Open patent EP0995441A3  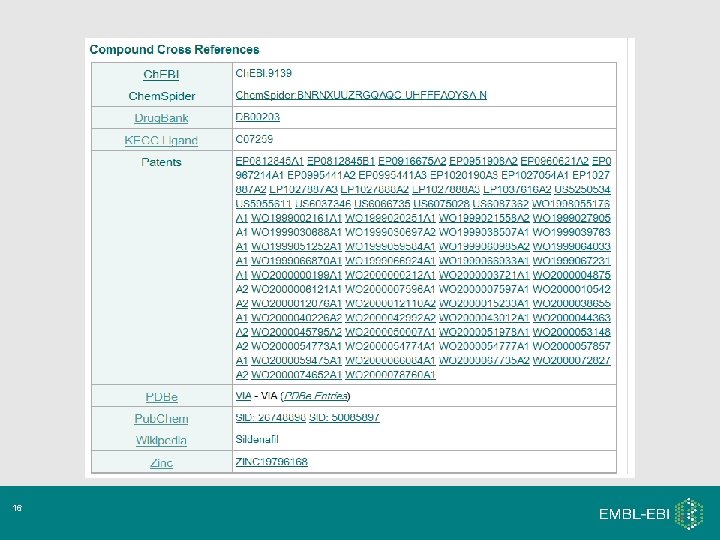click(393, 175)
